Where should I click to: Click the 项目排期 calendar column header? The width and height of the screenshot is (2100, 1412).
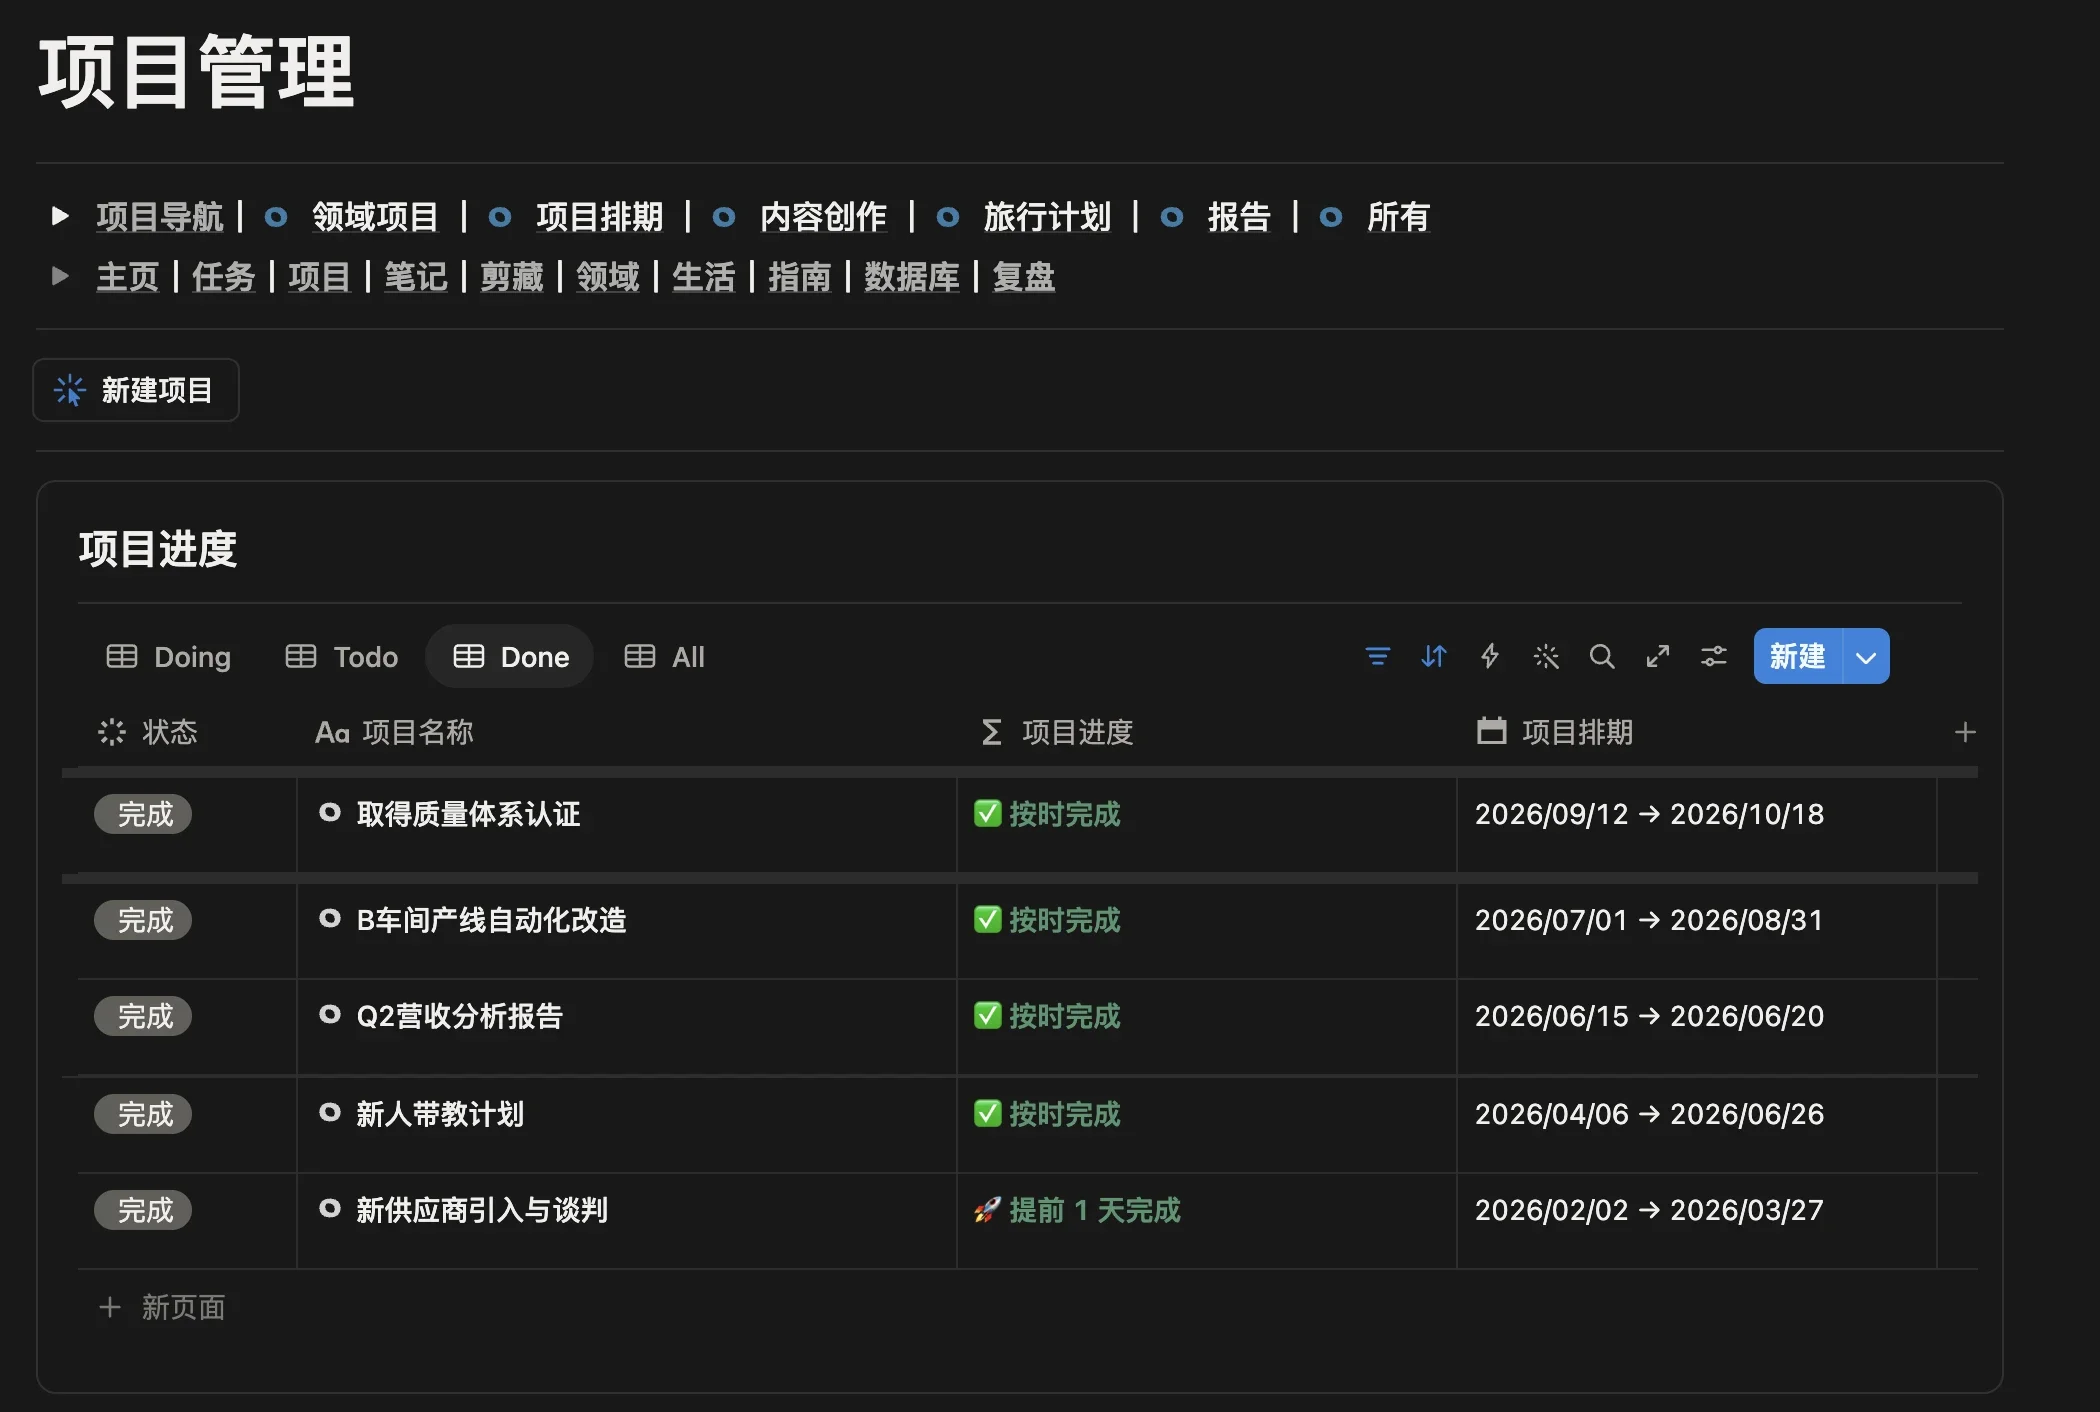pyautogui.click(x=1555, y=732)
